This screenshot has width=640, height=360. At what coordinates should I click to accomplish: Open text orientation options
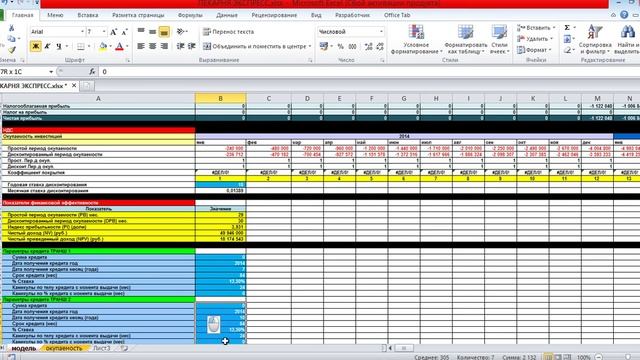[x=182, y=31]
